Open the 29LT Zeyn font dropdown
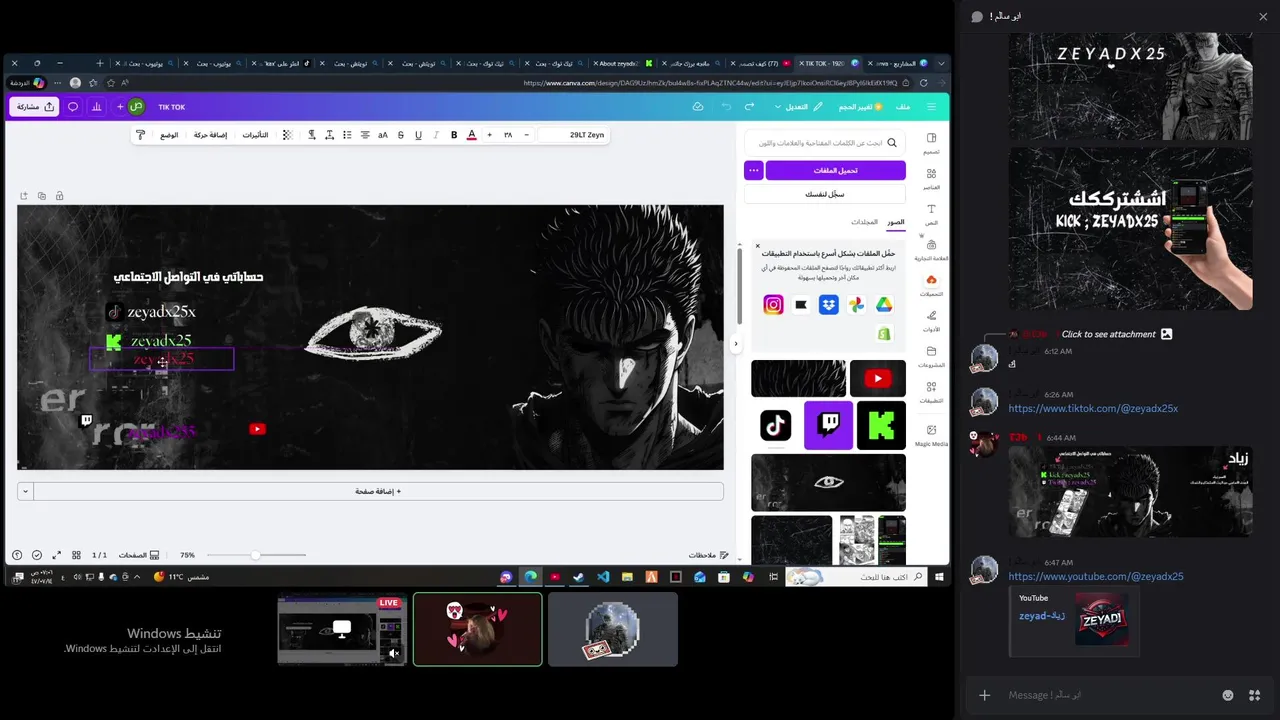Image resolution: width=1280 pixels, height=720 pixels. (574, 135)
